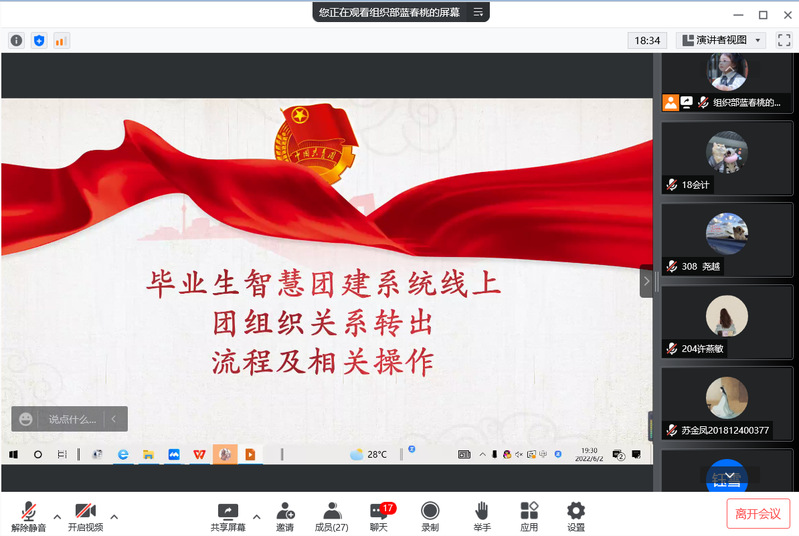Click the 28°C weather widget
This screenshot has height=536, width=799.
point(369,454)
